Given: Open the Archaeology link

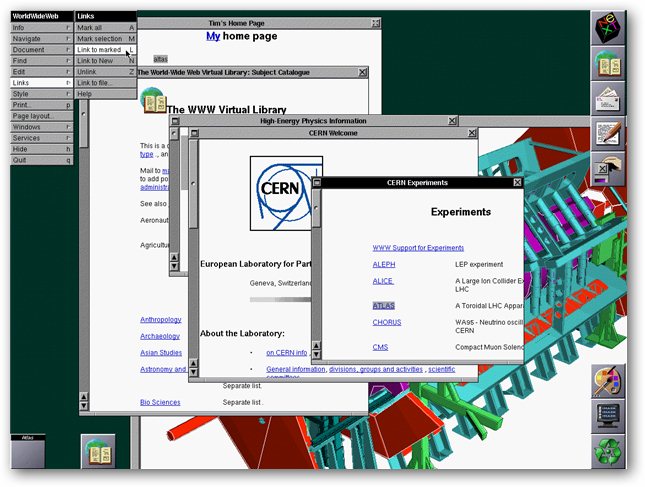Looking at the screenshot, I should 160,336.
